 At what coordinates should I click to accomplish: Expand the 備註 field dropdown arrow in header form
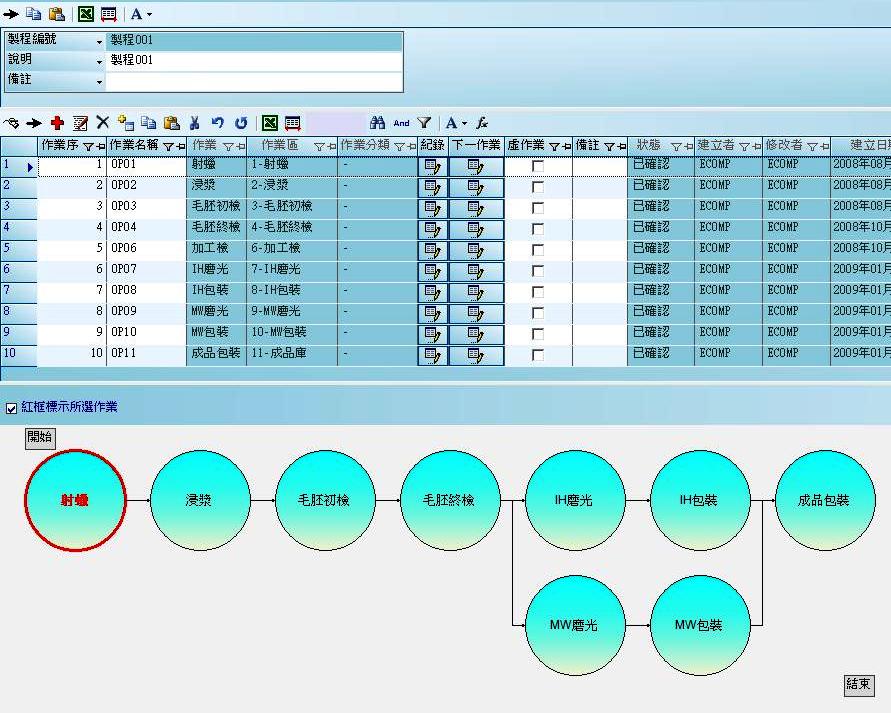coord(99,81)
